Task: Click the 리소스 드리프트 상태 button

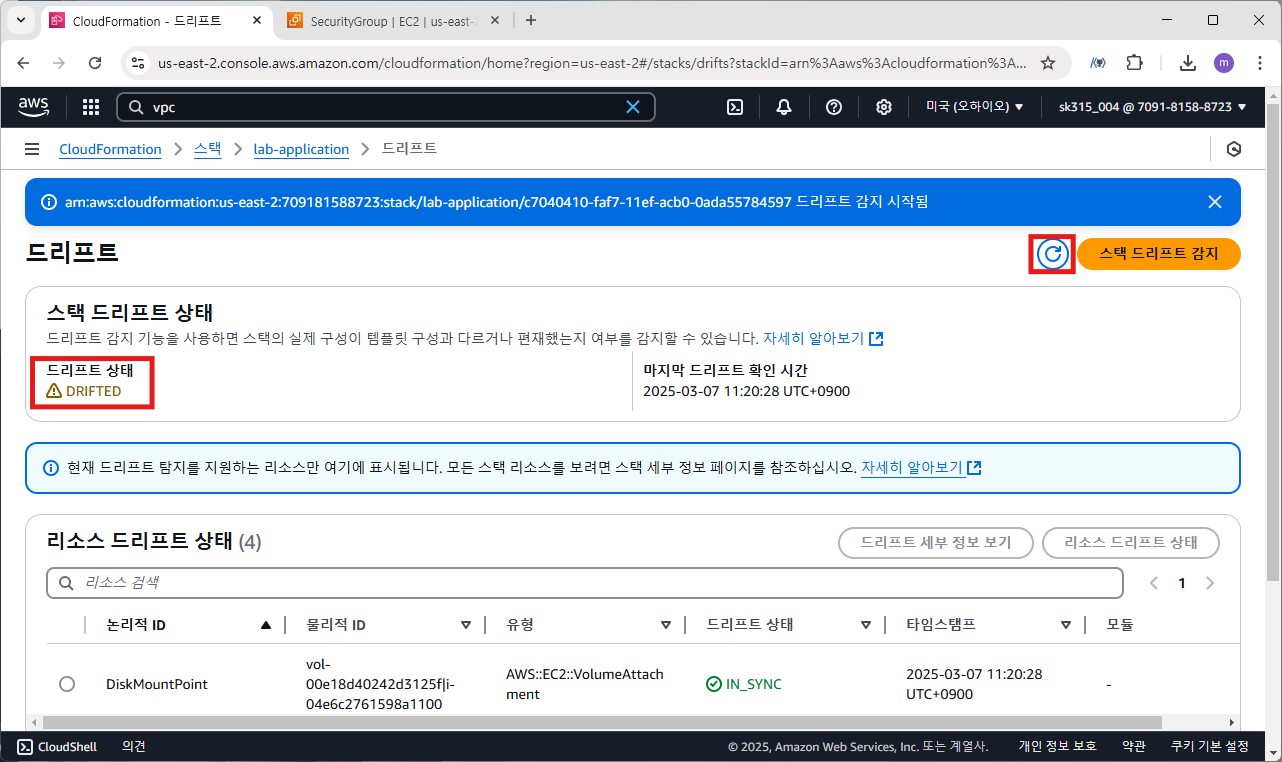Action: [x=1131, y=543]
